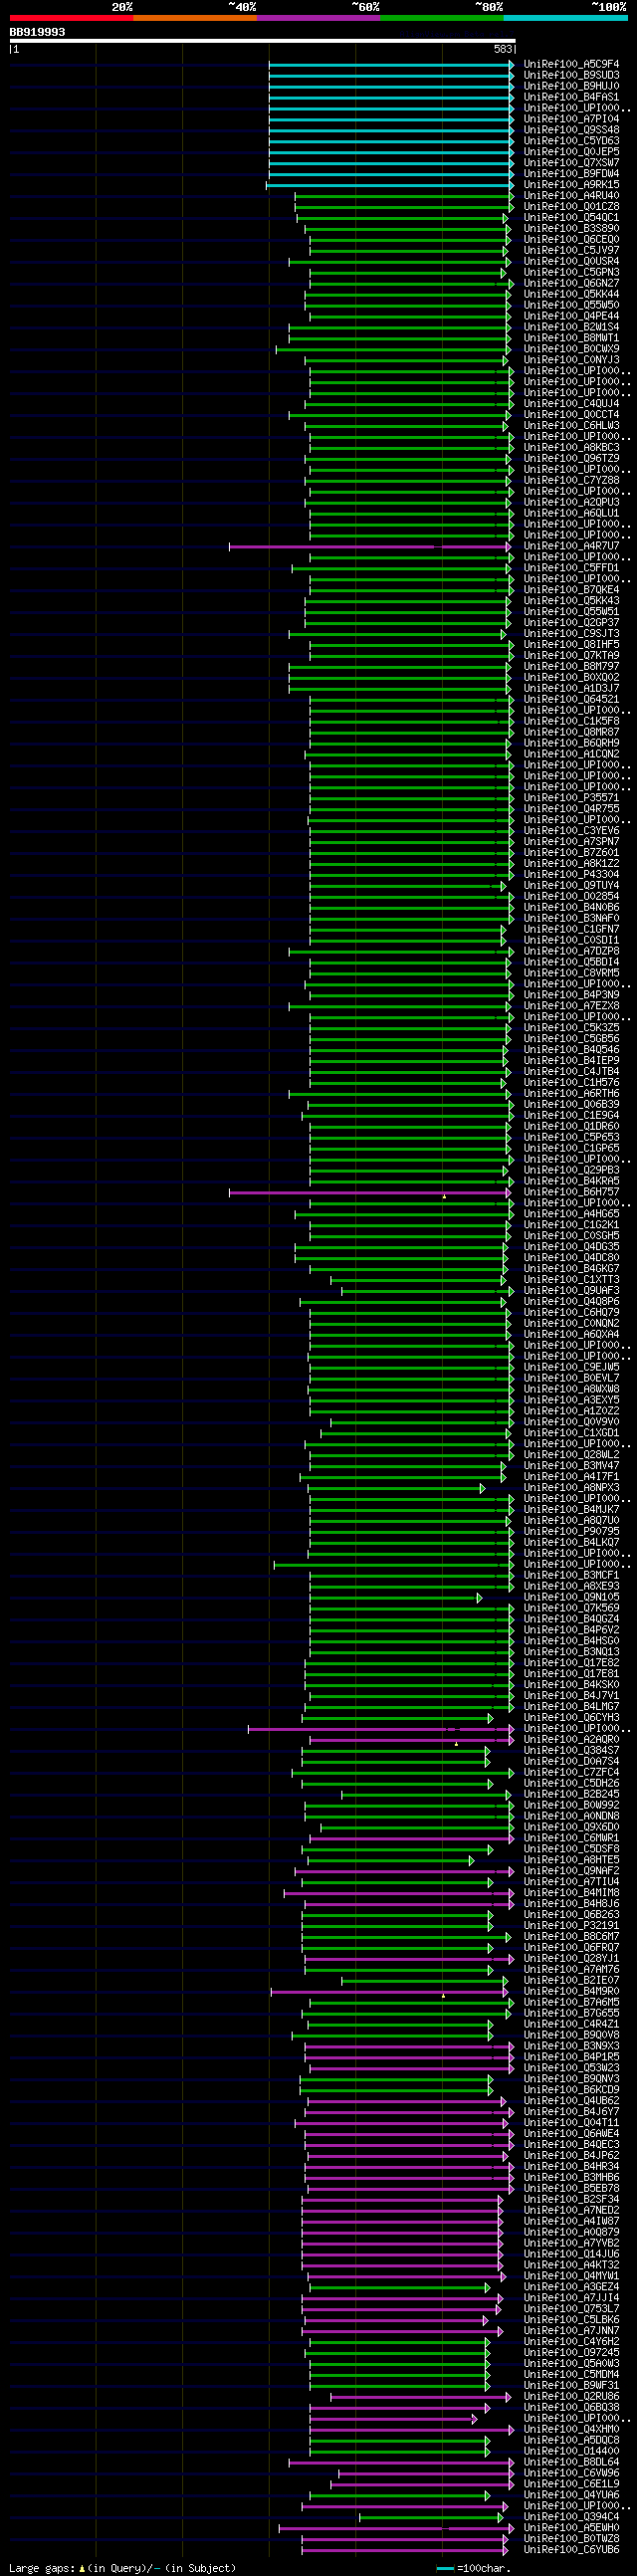Click the cyan ~100% identity legend segment
Screen dimensions: 637x2576
point(566,18)
